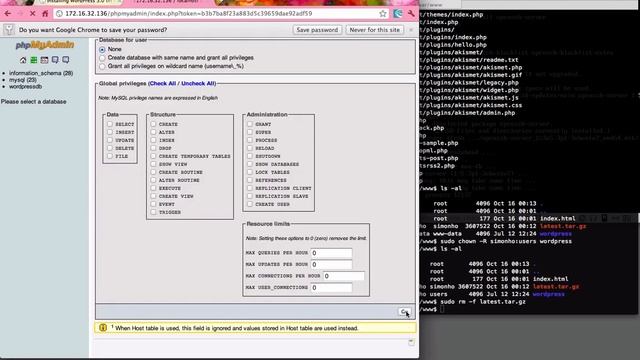
Task: Enable the GRANT administration privilege
Action: click(250, 124)
